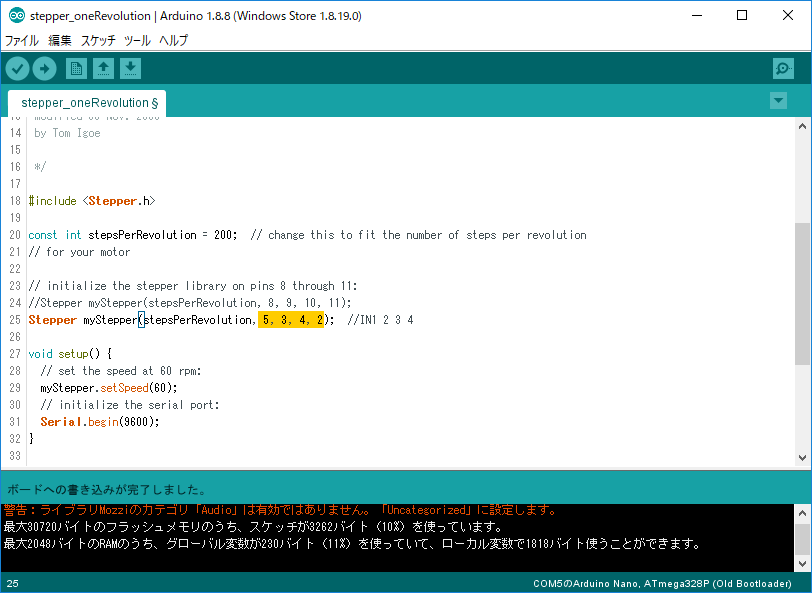Open the ツール menu
This screenshot has width=812, height=593.
(x=137, y=40)
